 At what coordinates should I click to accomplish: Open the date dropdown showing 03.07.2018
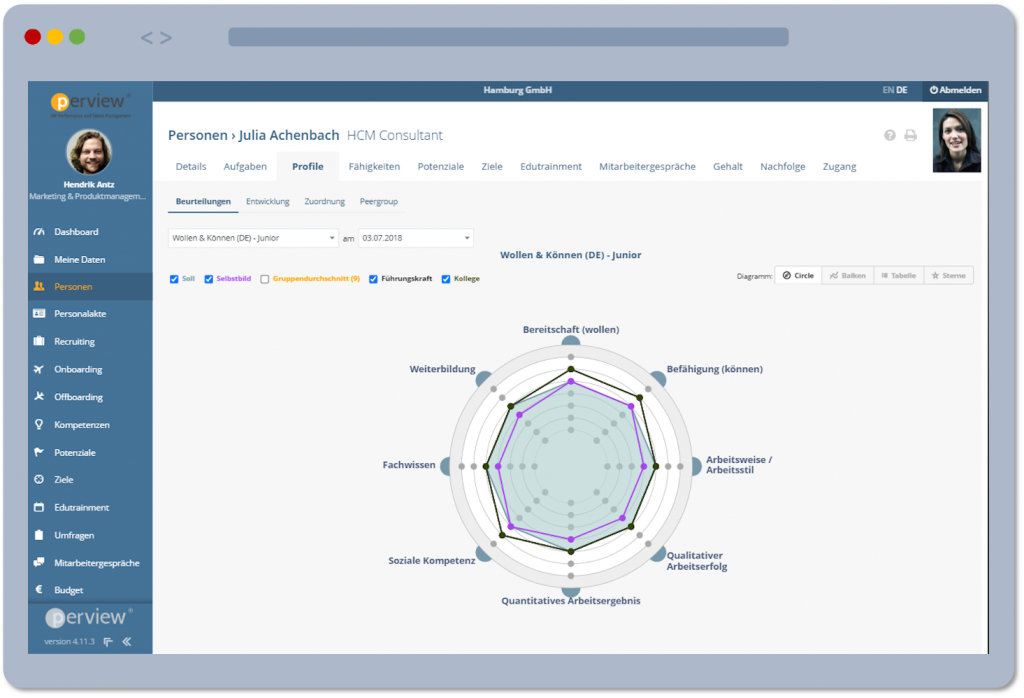pyautogui.click(x=415, y=238)
